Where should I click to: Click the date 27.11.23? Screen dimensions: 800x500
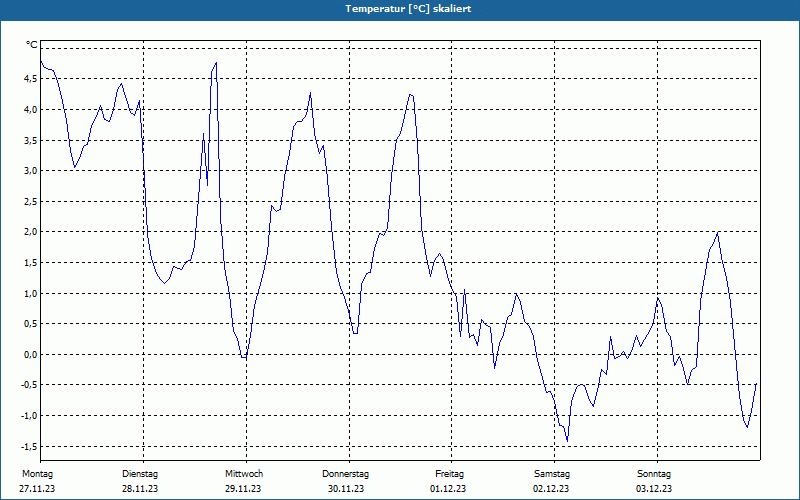tap(37, 489)
